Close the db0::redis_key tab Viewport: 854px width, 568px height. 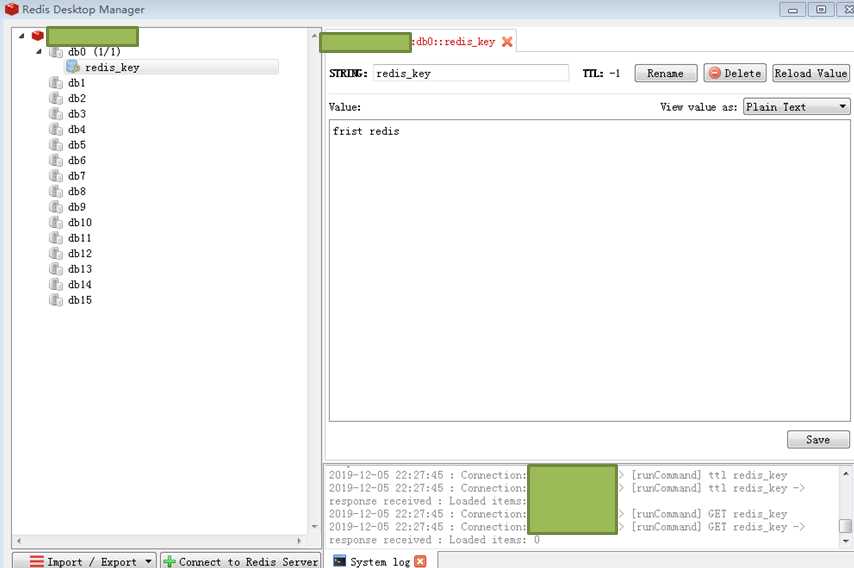point(507,42)
